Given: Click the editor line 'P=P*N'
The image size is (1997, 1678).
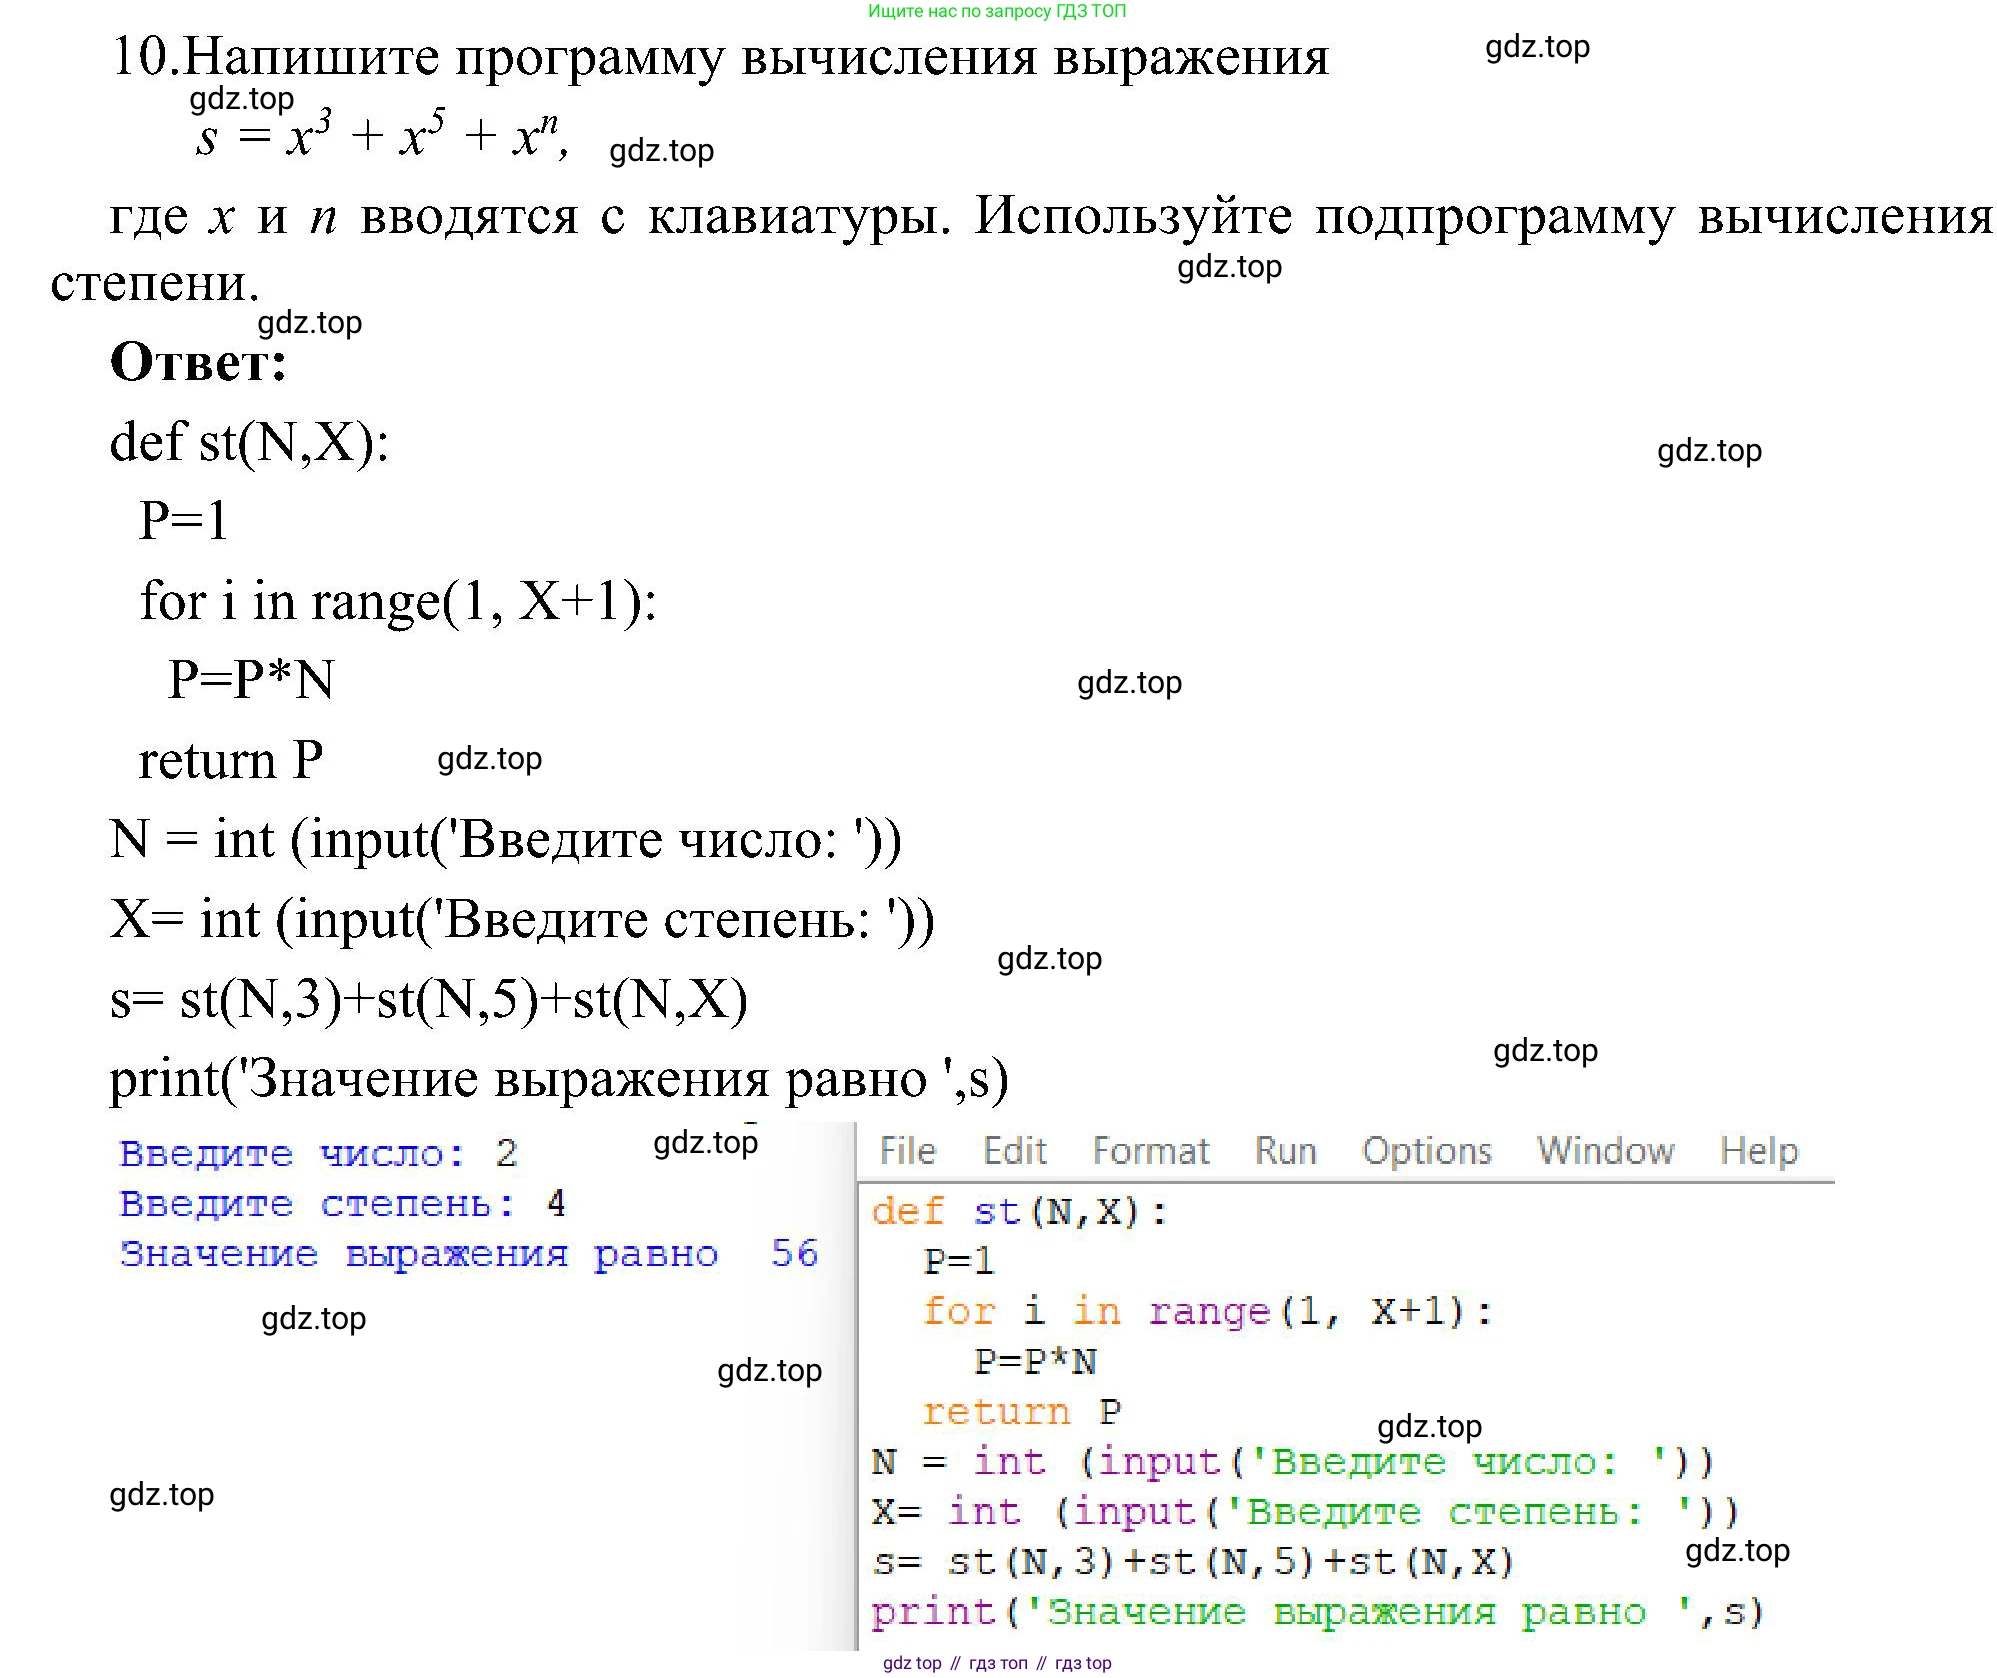Looking at the screenshot, I should tap(1035, 1361).
